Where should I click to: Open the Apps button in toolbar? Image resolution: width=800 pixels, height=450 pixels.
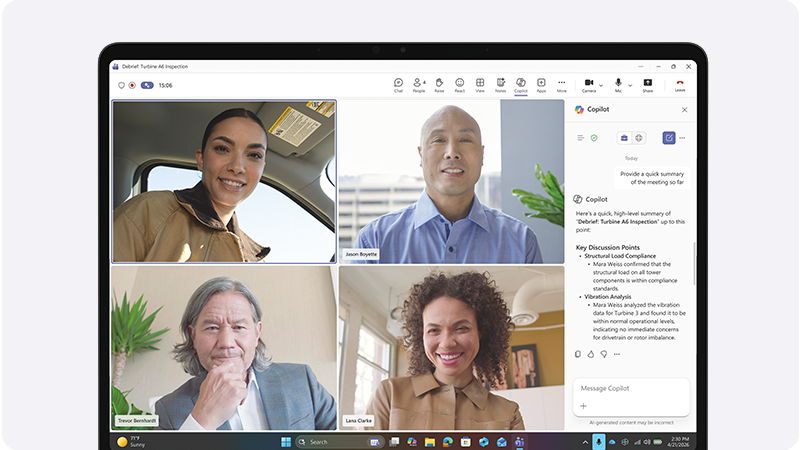(x=541, y=85)
